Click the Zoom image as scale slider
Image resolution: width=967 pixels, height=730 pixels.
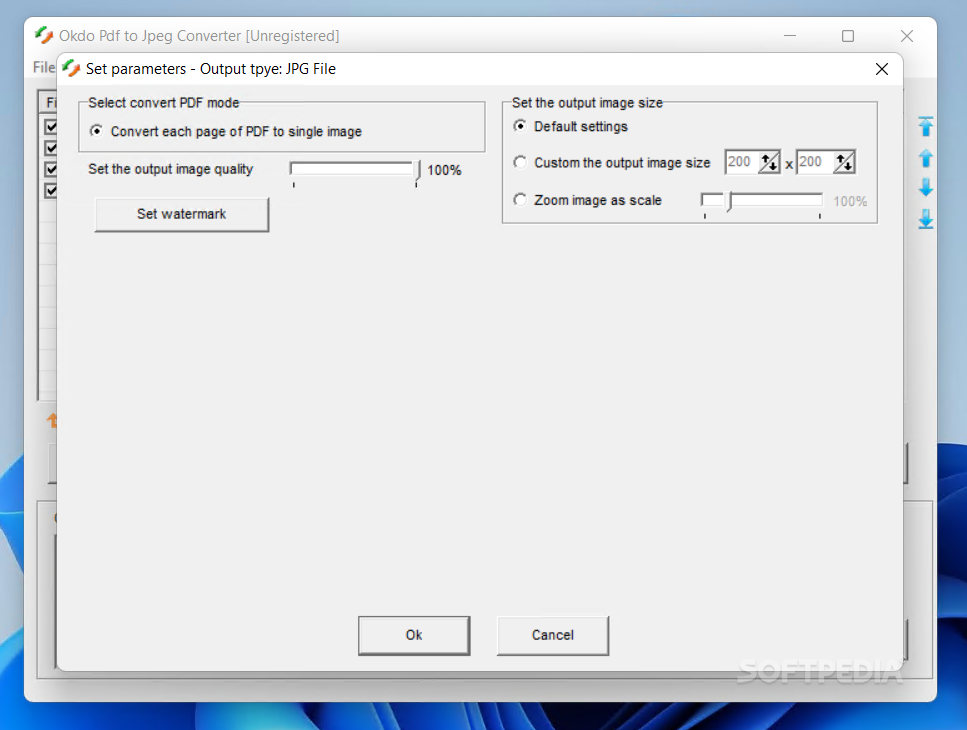(x=762, y=203)
